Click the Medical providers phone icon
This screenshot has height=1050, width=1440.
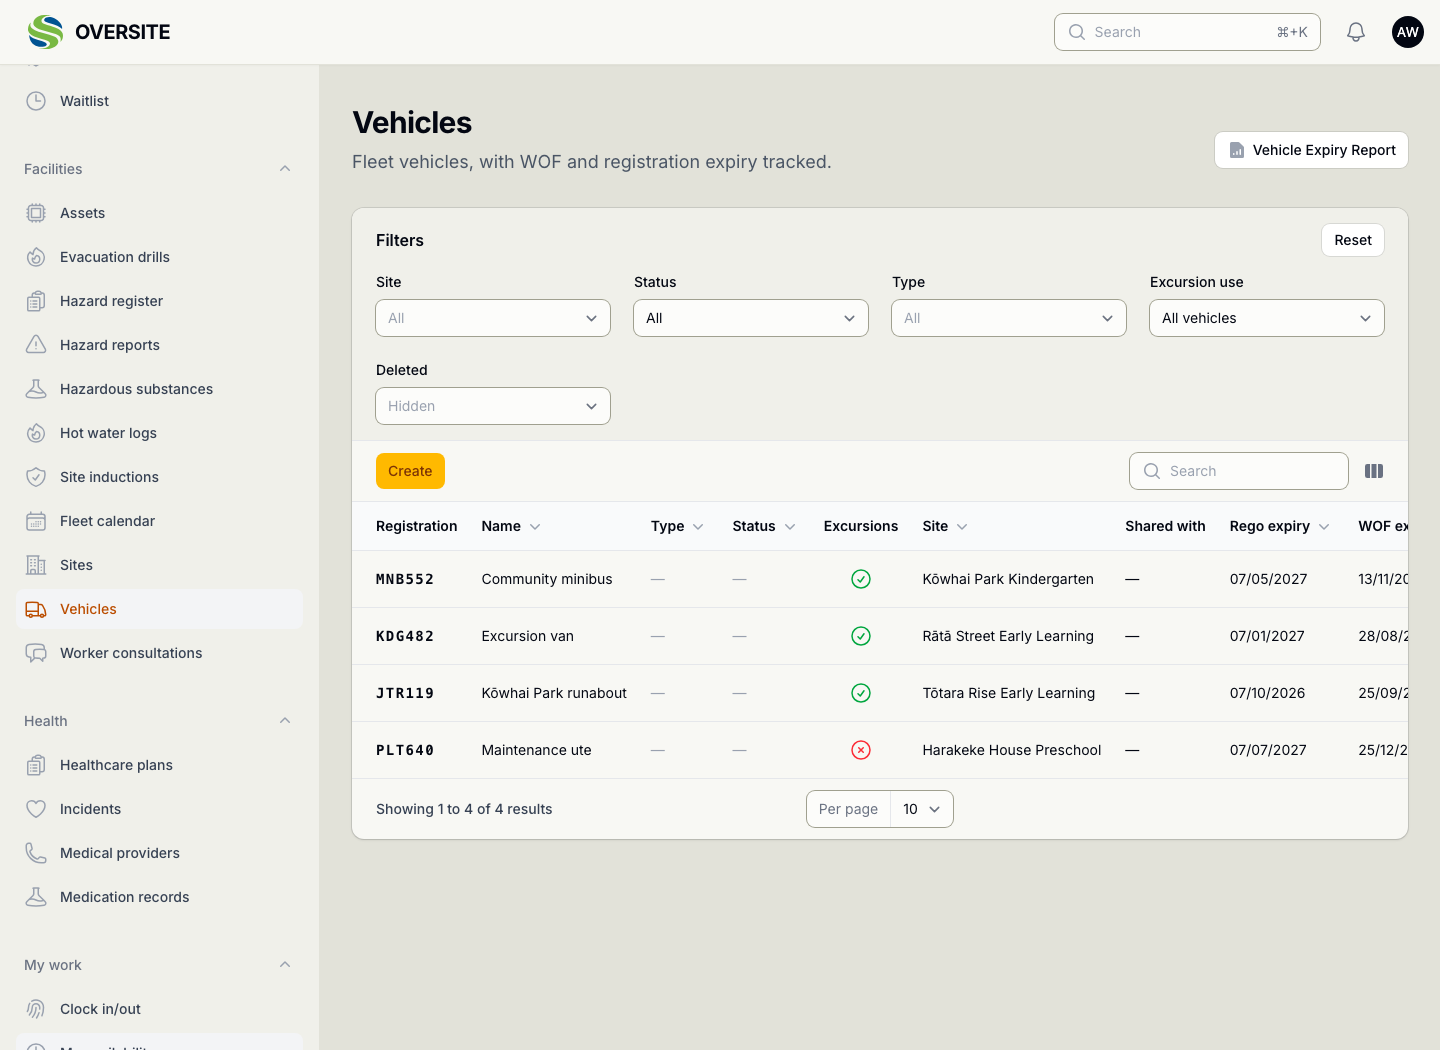(36, 853)
